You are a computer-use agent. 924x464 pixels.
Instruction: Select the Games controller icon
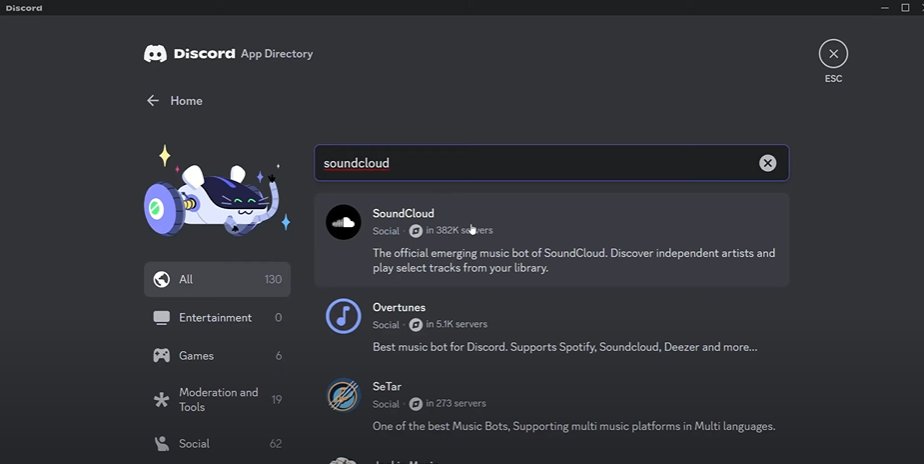pos(161,356)
